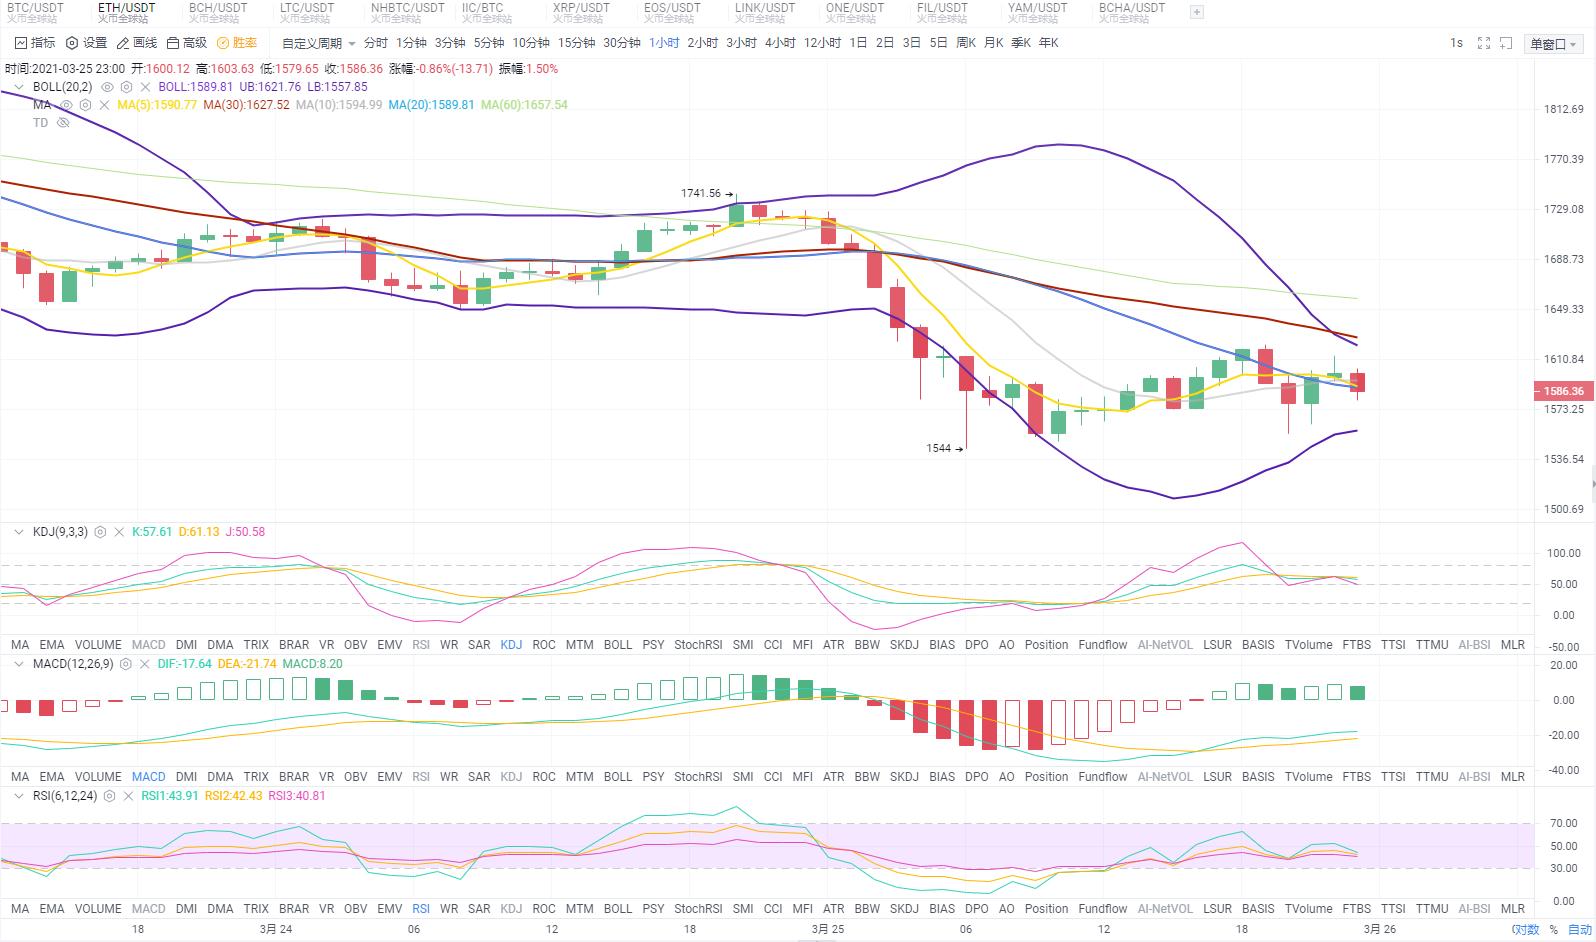
Task: Open the 指标 indicators tool
Action: click(35, 43)
